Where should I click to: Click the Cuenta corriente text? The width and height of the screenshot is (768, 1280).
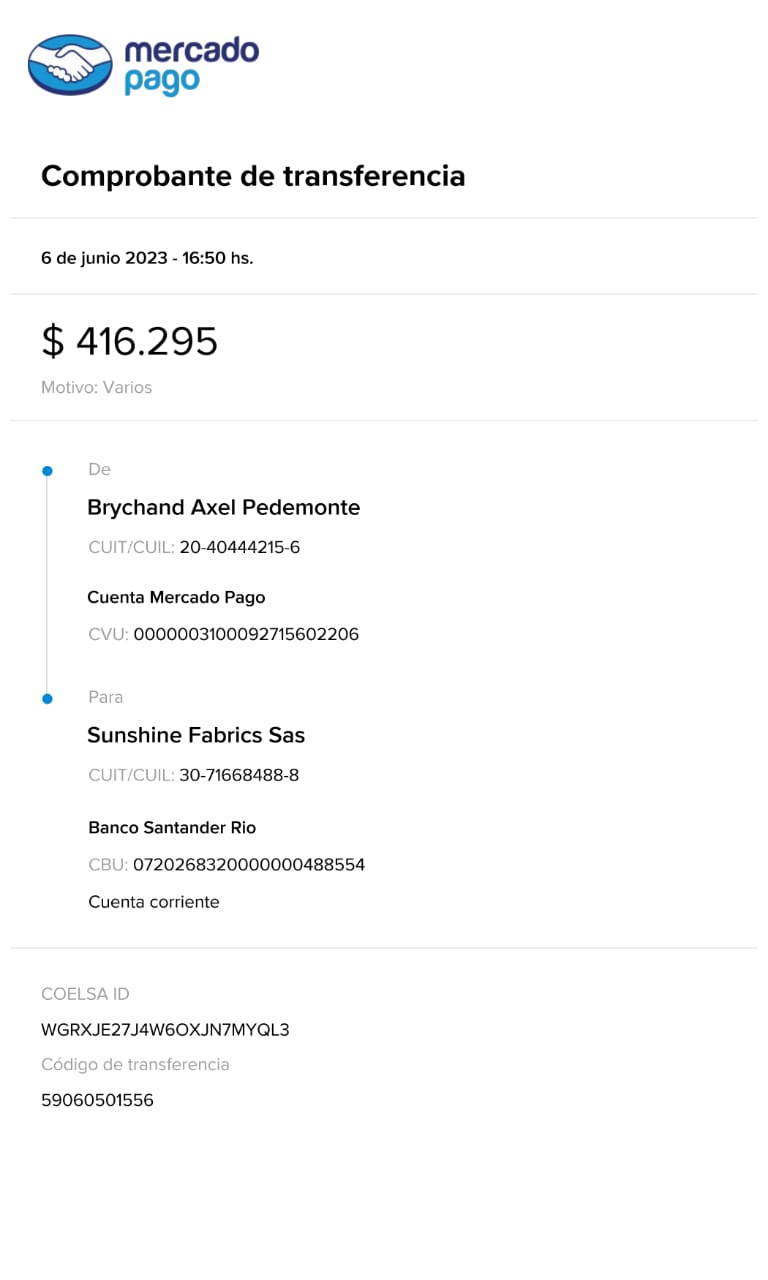point(153,902)
